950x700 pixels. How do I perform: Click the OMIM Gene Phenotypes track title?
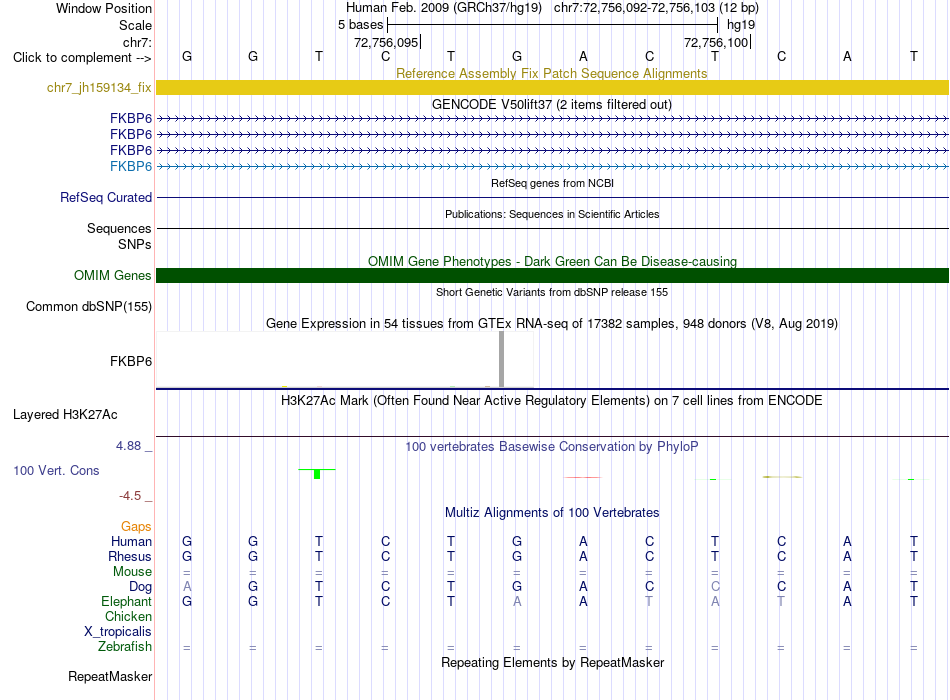(552, 261)
